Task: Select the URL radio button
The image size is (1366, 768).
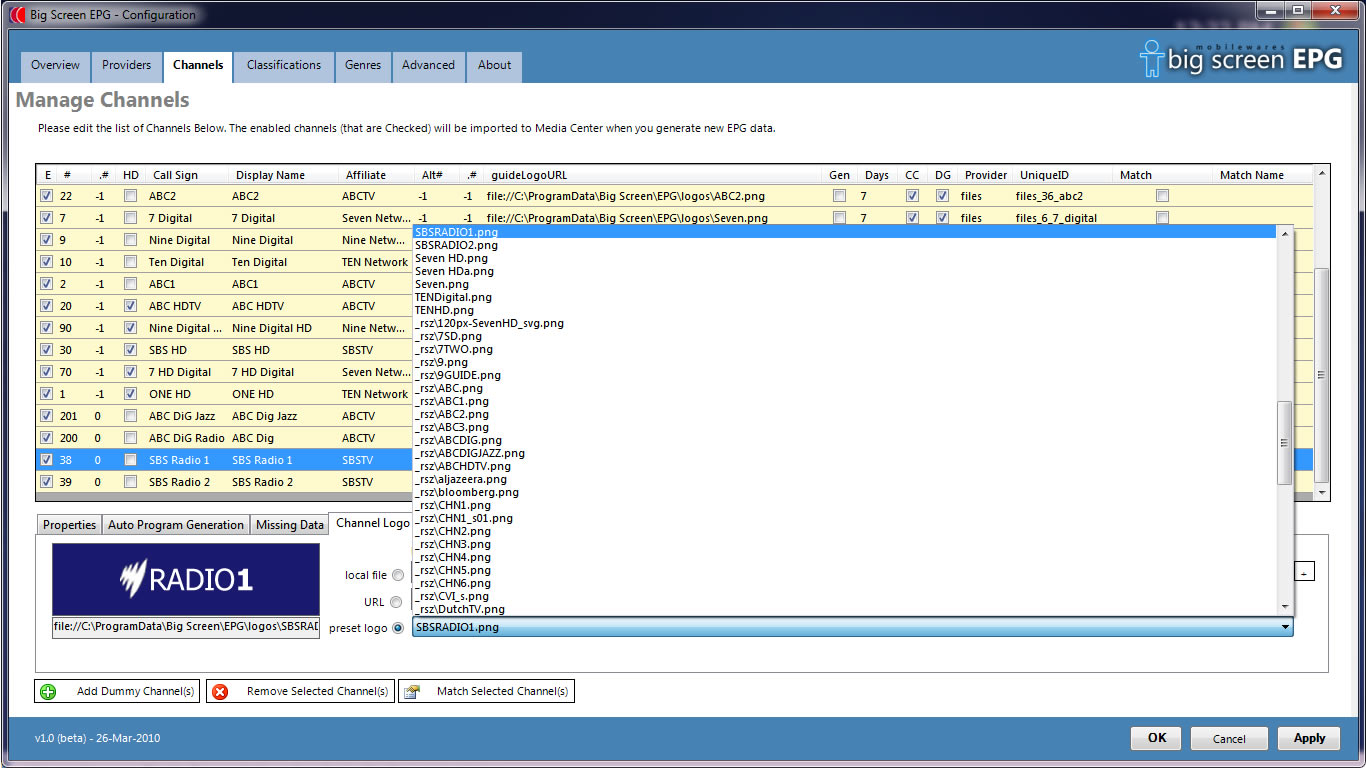Action: [x=398, y=602]
